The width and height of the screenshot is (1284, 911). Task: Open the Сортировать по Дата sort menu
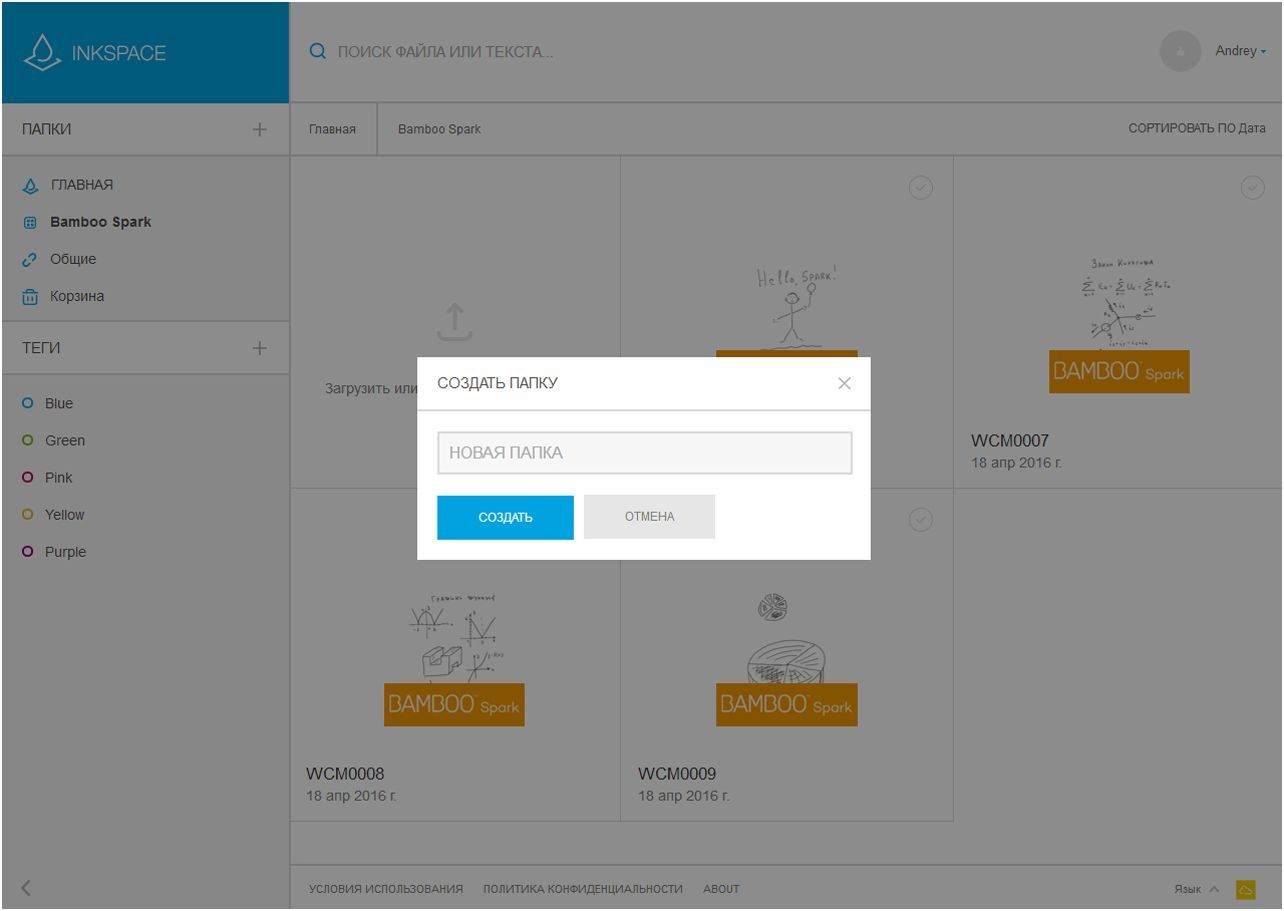click(x=1196, y=129)
